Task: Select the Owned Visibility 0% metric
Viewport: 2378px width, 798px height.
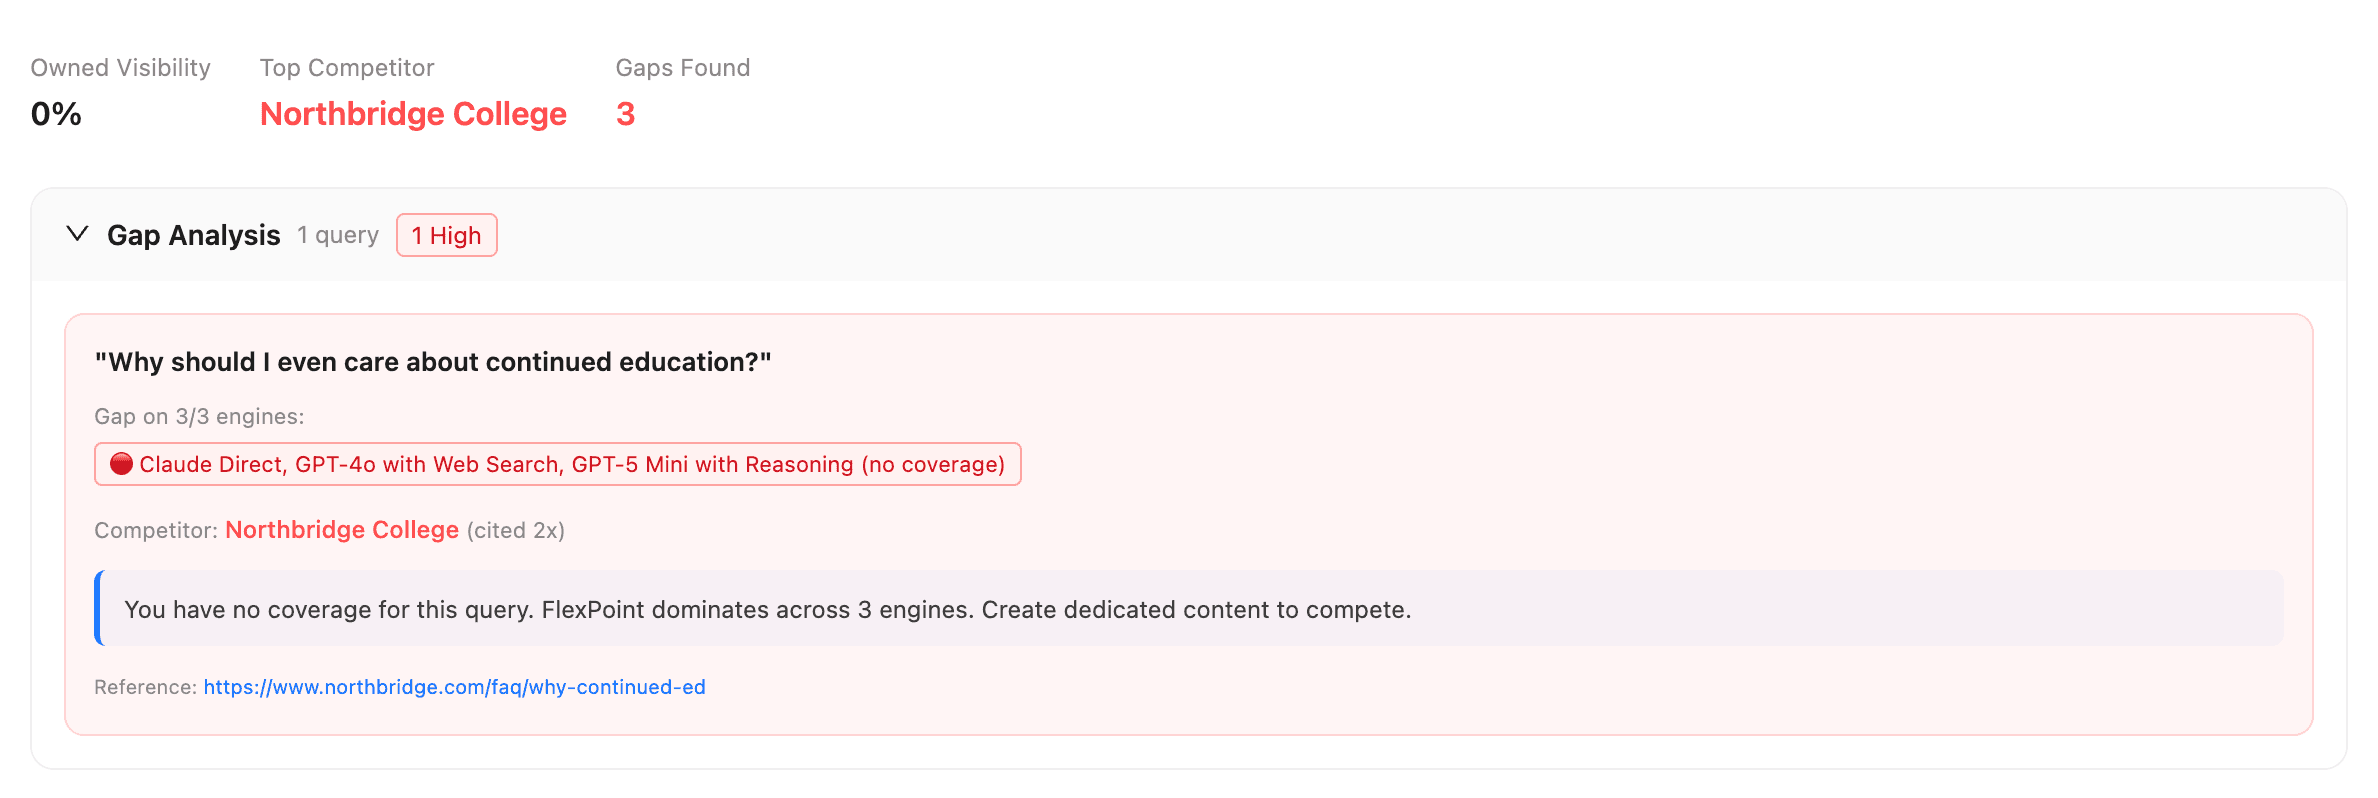Action: (54, 114)
